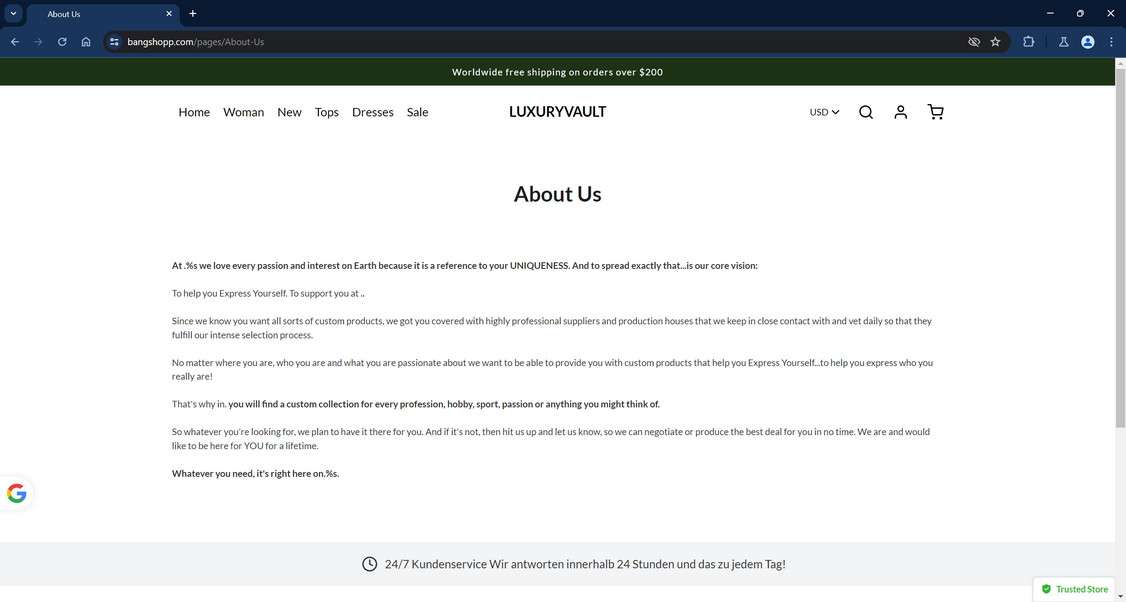Go to Home menu item
This screenshot has width=1126, height=602.
pos(194,112)
